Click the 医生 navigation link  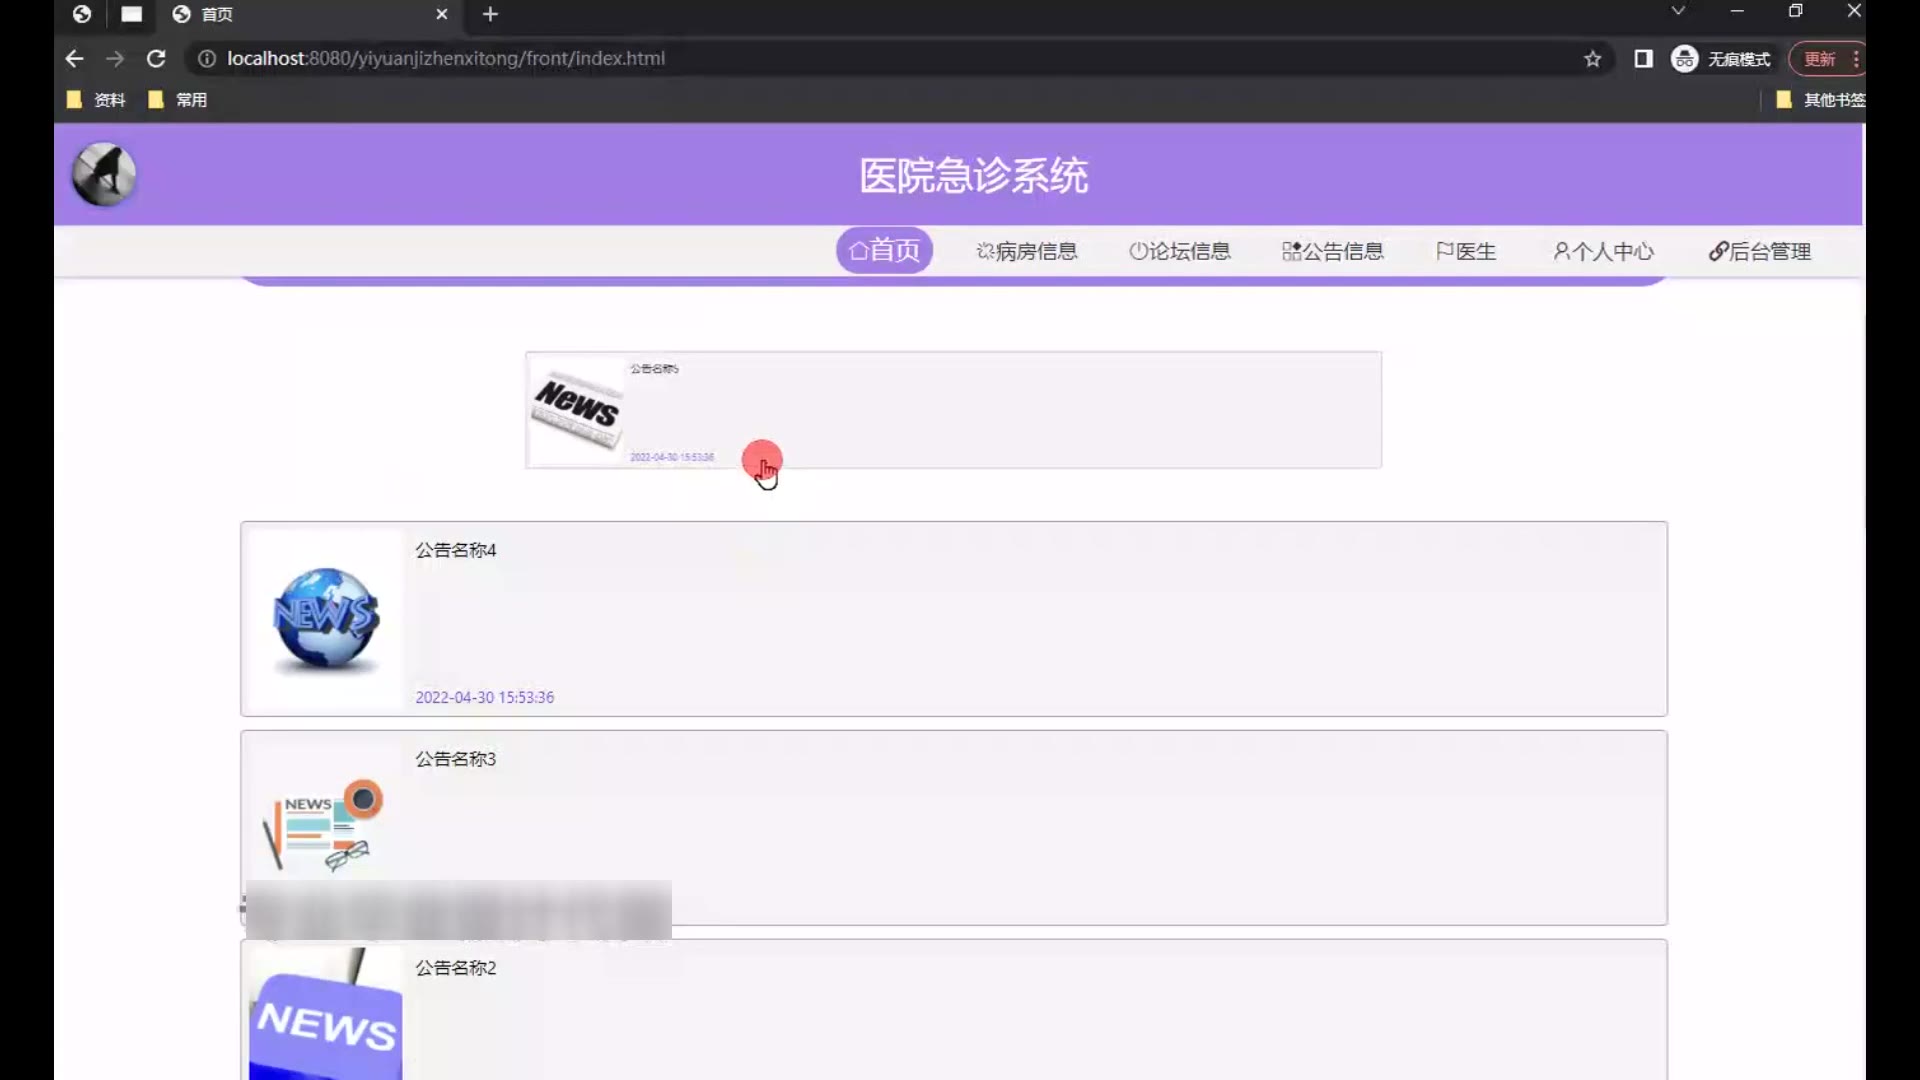(1466, 251)
